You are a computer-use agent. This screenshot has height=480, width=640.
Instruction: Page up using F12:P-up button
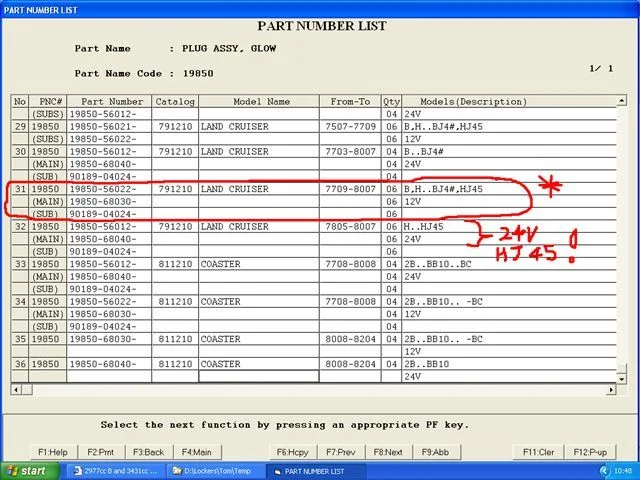point(590,452)
